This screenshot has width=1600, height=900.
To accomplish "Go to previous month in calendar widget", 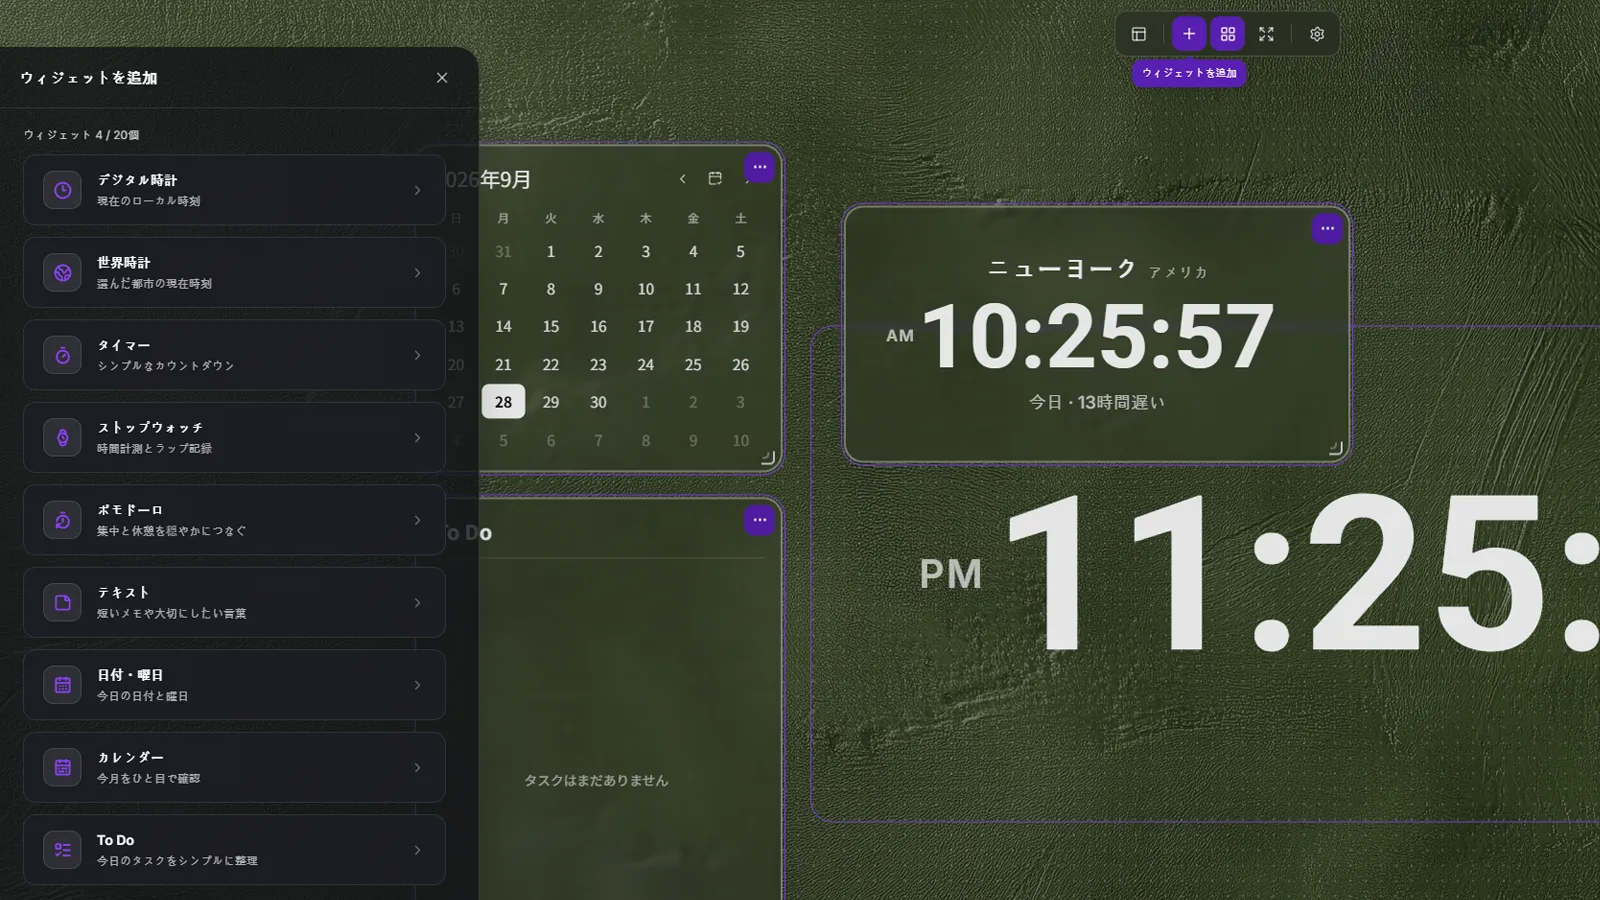I will pos(683,179).
